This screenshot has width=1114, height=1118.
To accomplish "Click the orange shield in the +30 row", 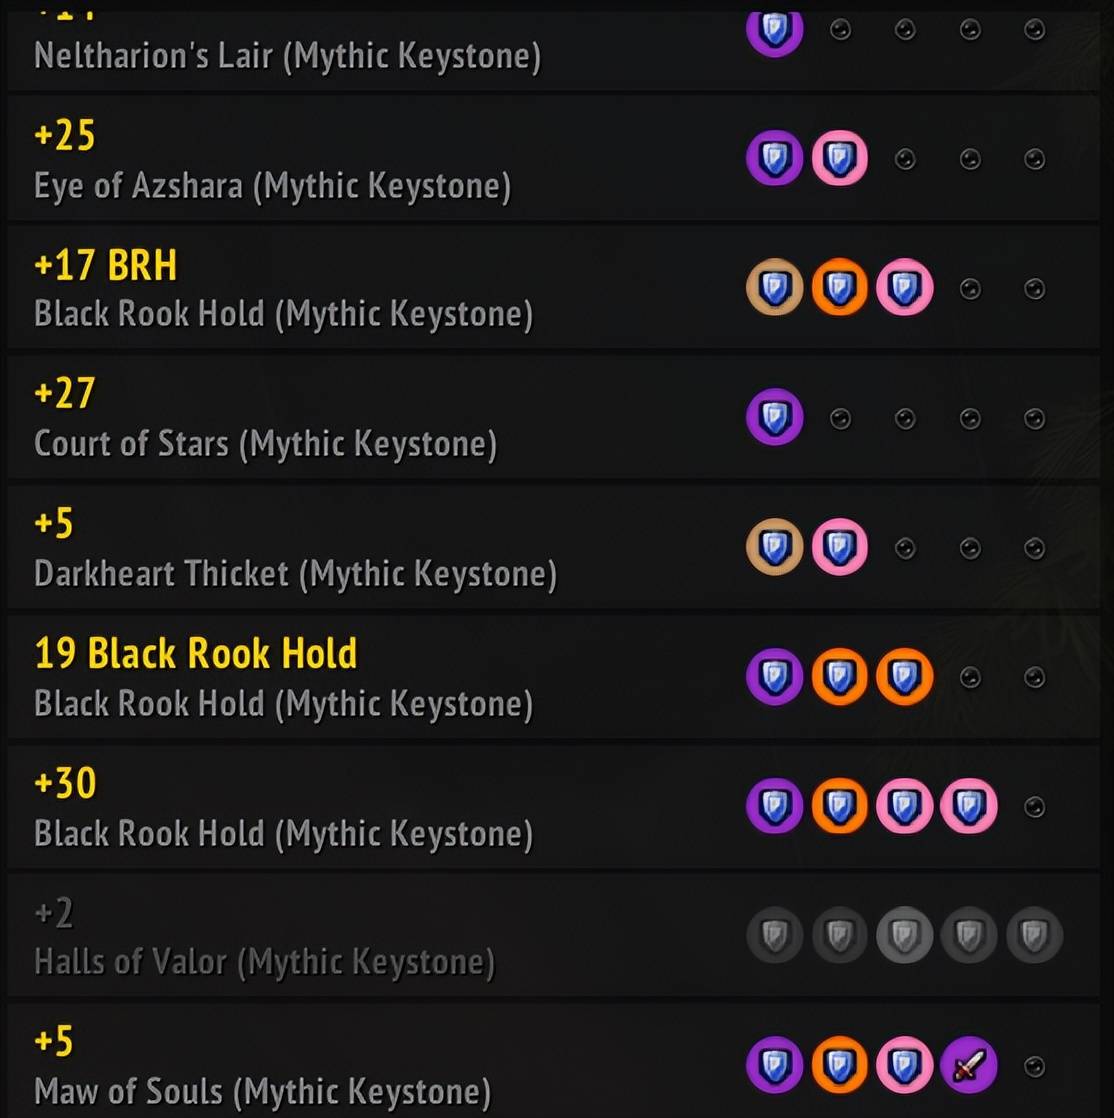I will coord(839,806).
